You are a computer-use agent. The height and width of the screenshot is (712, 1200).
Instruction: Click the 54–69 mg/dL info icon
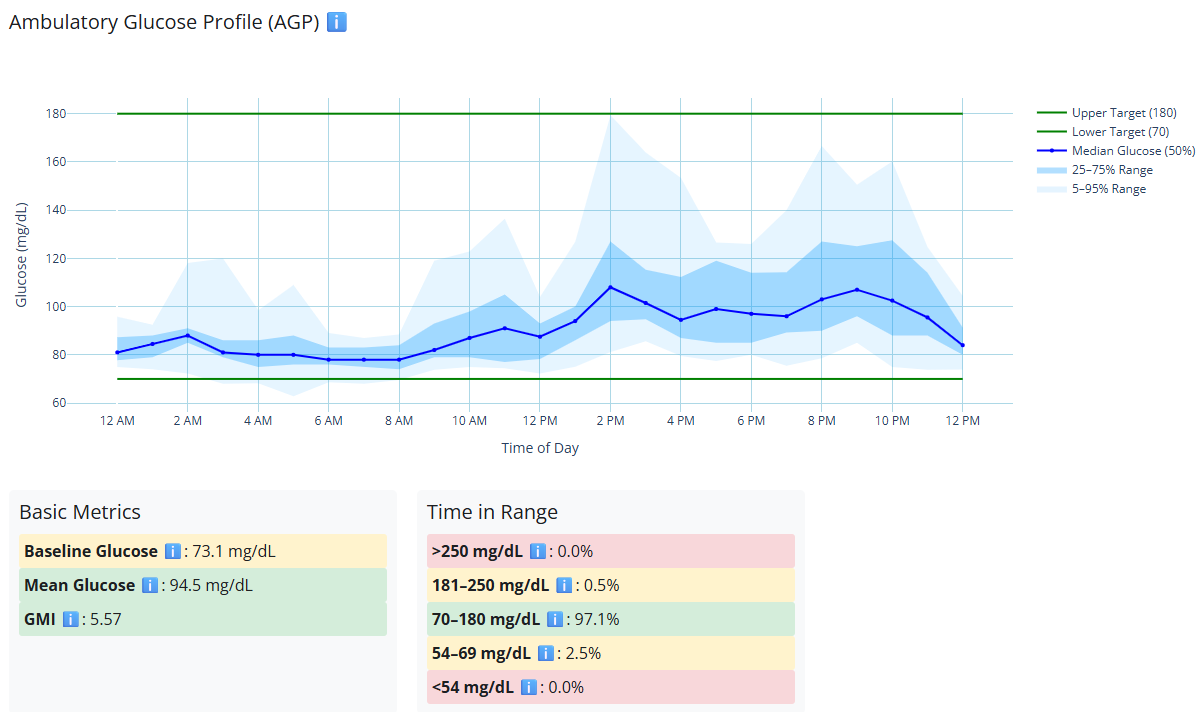coord(545,653)
